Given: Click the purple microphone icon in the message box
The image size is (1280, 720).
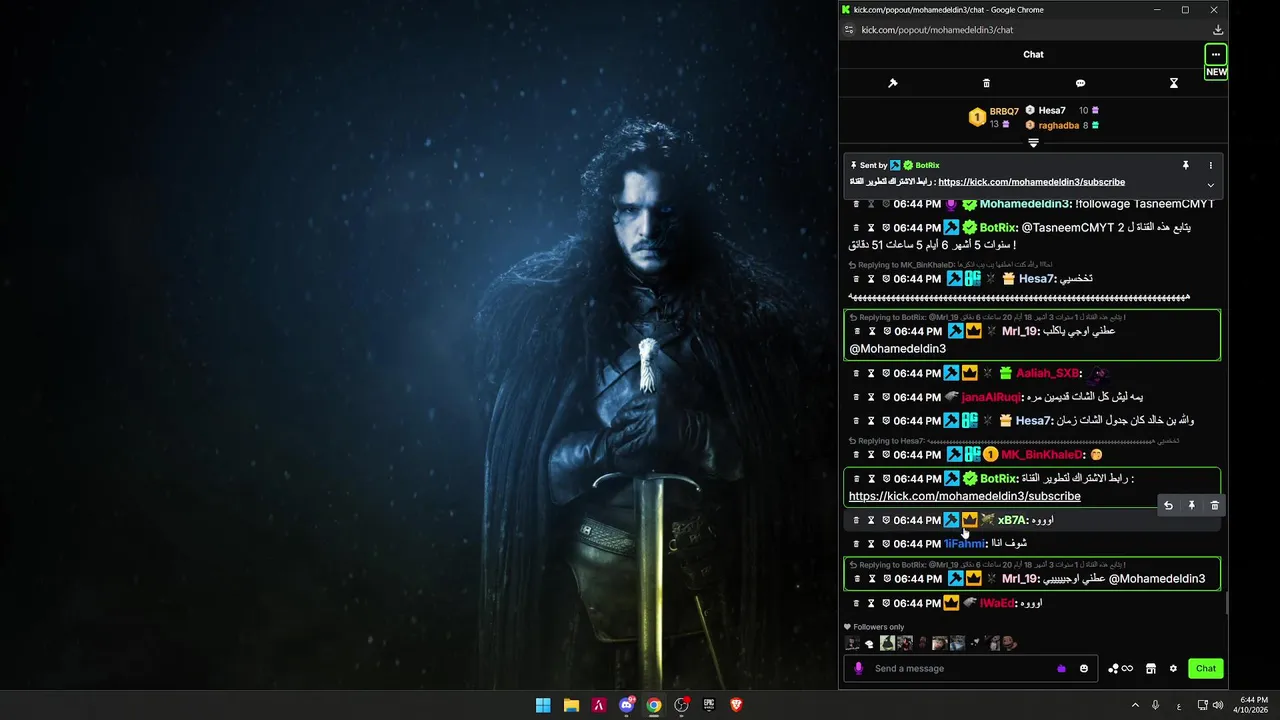Looking at the screenshot, I should 858,668.
